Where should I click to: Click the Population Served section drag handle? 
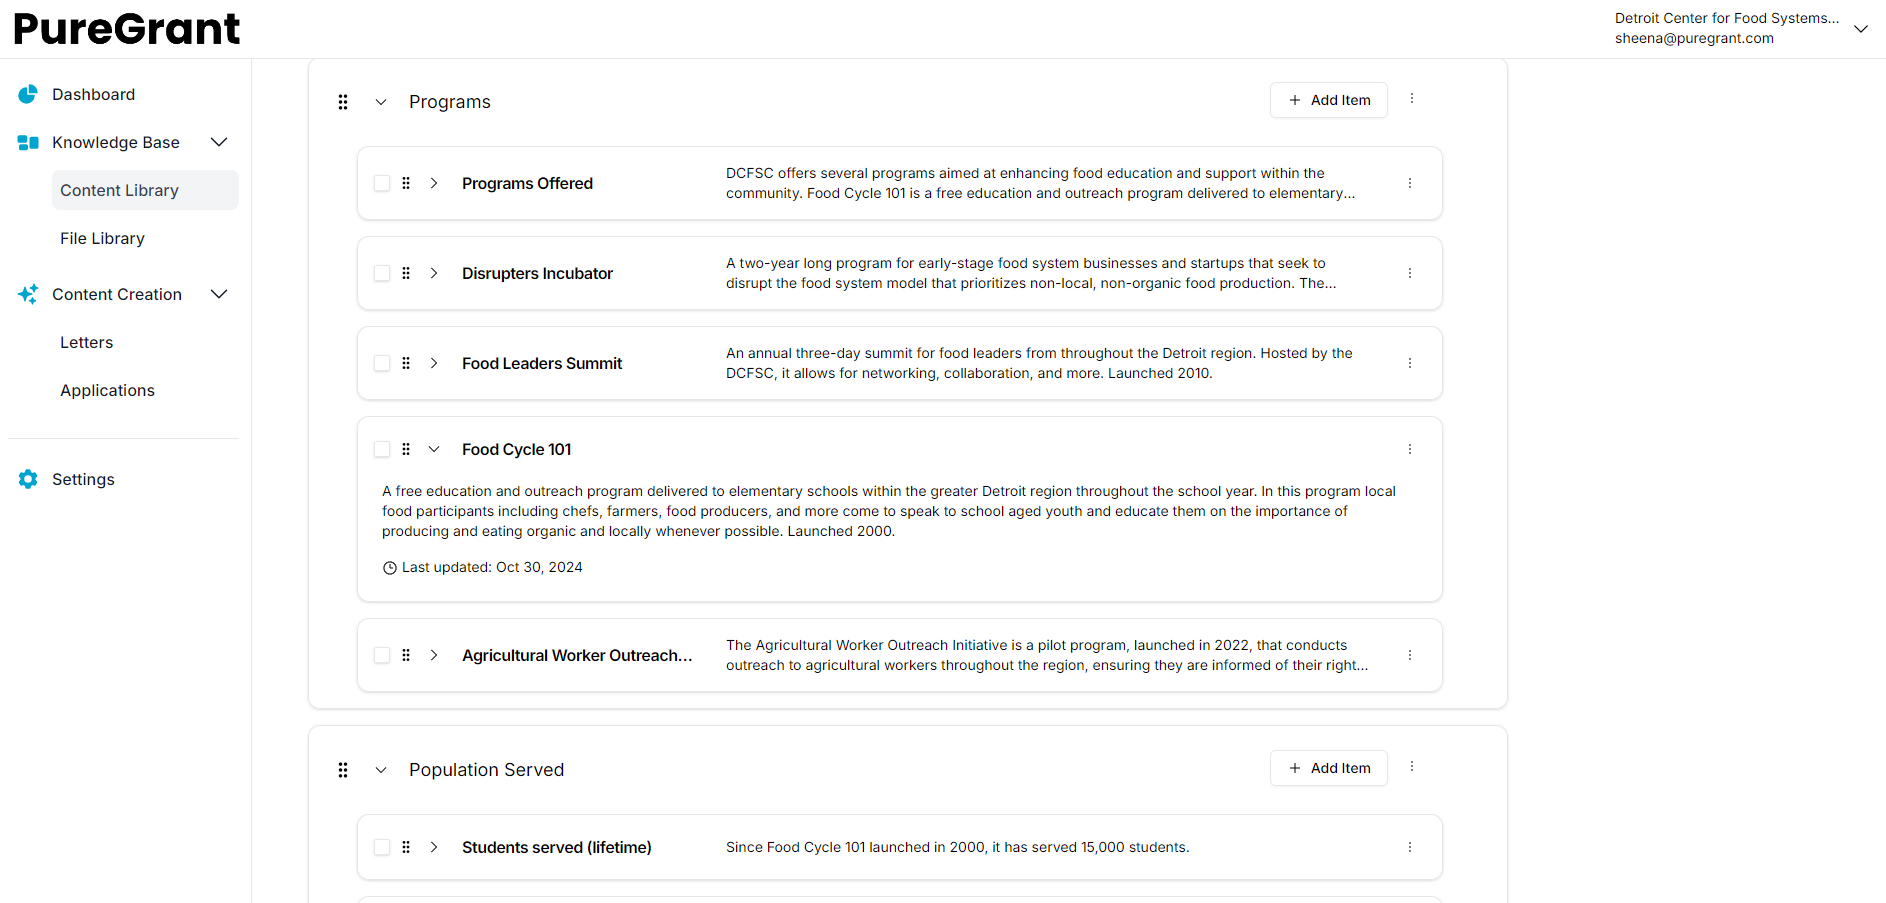click(x=343, y=770)
